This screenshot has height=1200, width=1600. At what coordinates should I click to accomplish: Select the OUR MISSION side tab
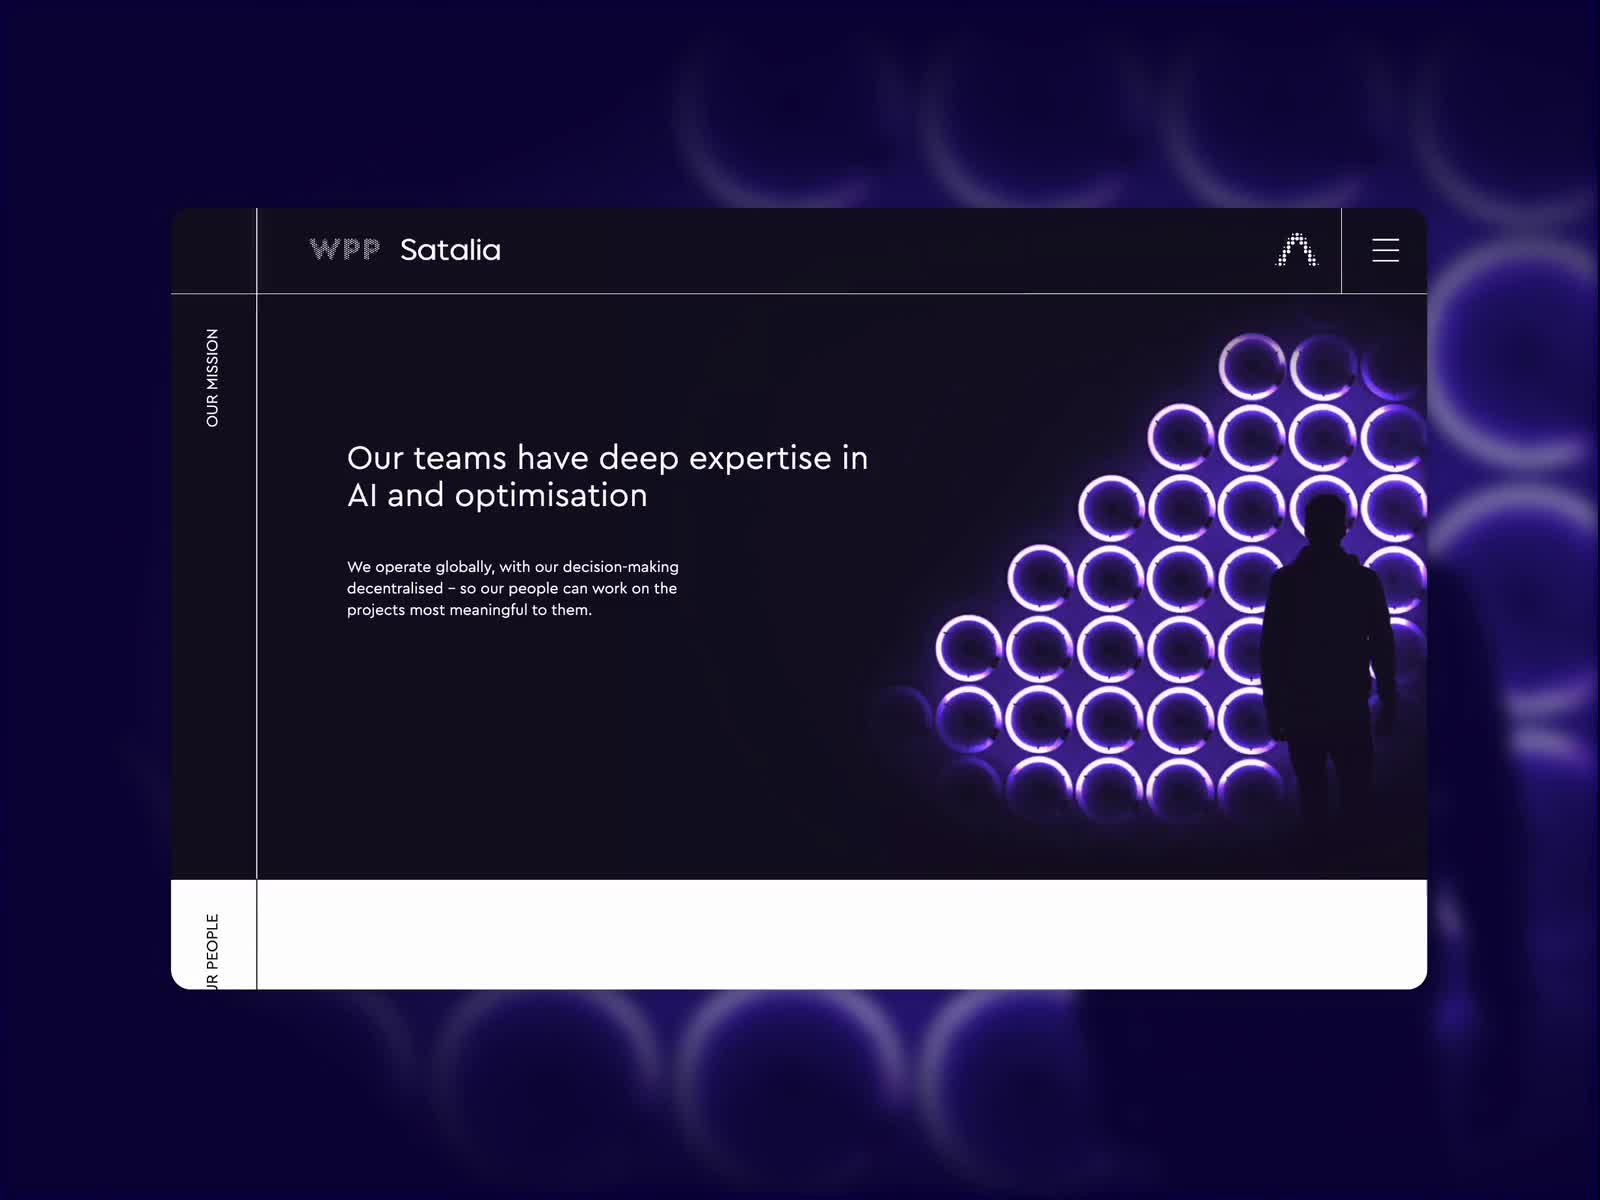(x=212, y=378)
